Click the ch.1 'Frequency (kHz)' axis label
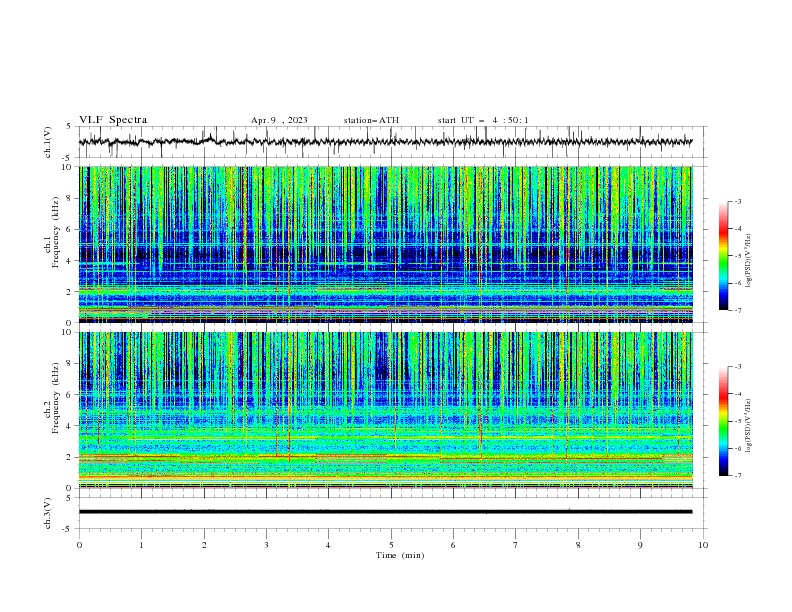Screen dimensions: 792x612 coord(56,233)
